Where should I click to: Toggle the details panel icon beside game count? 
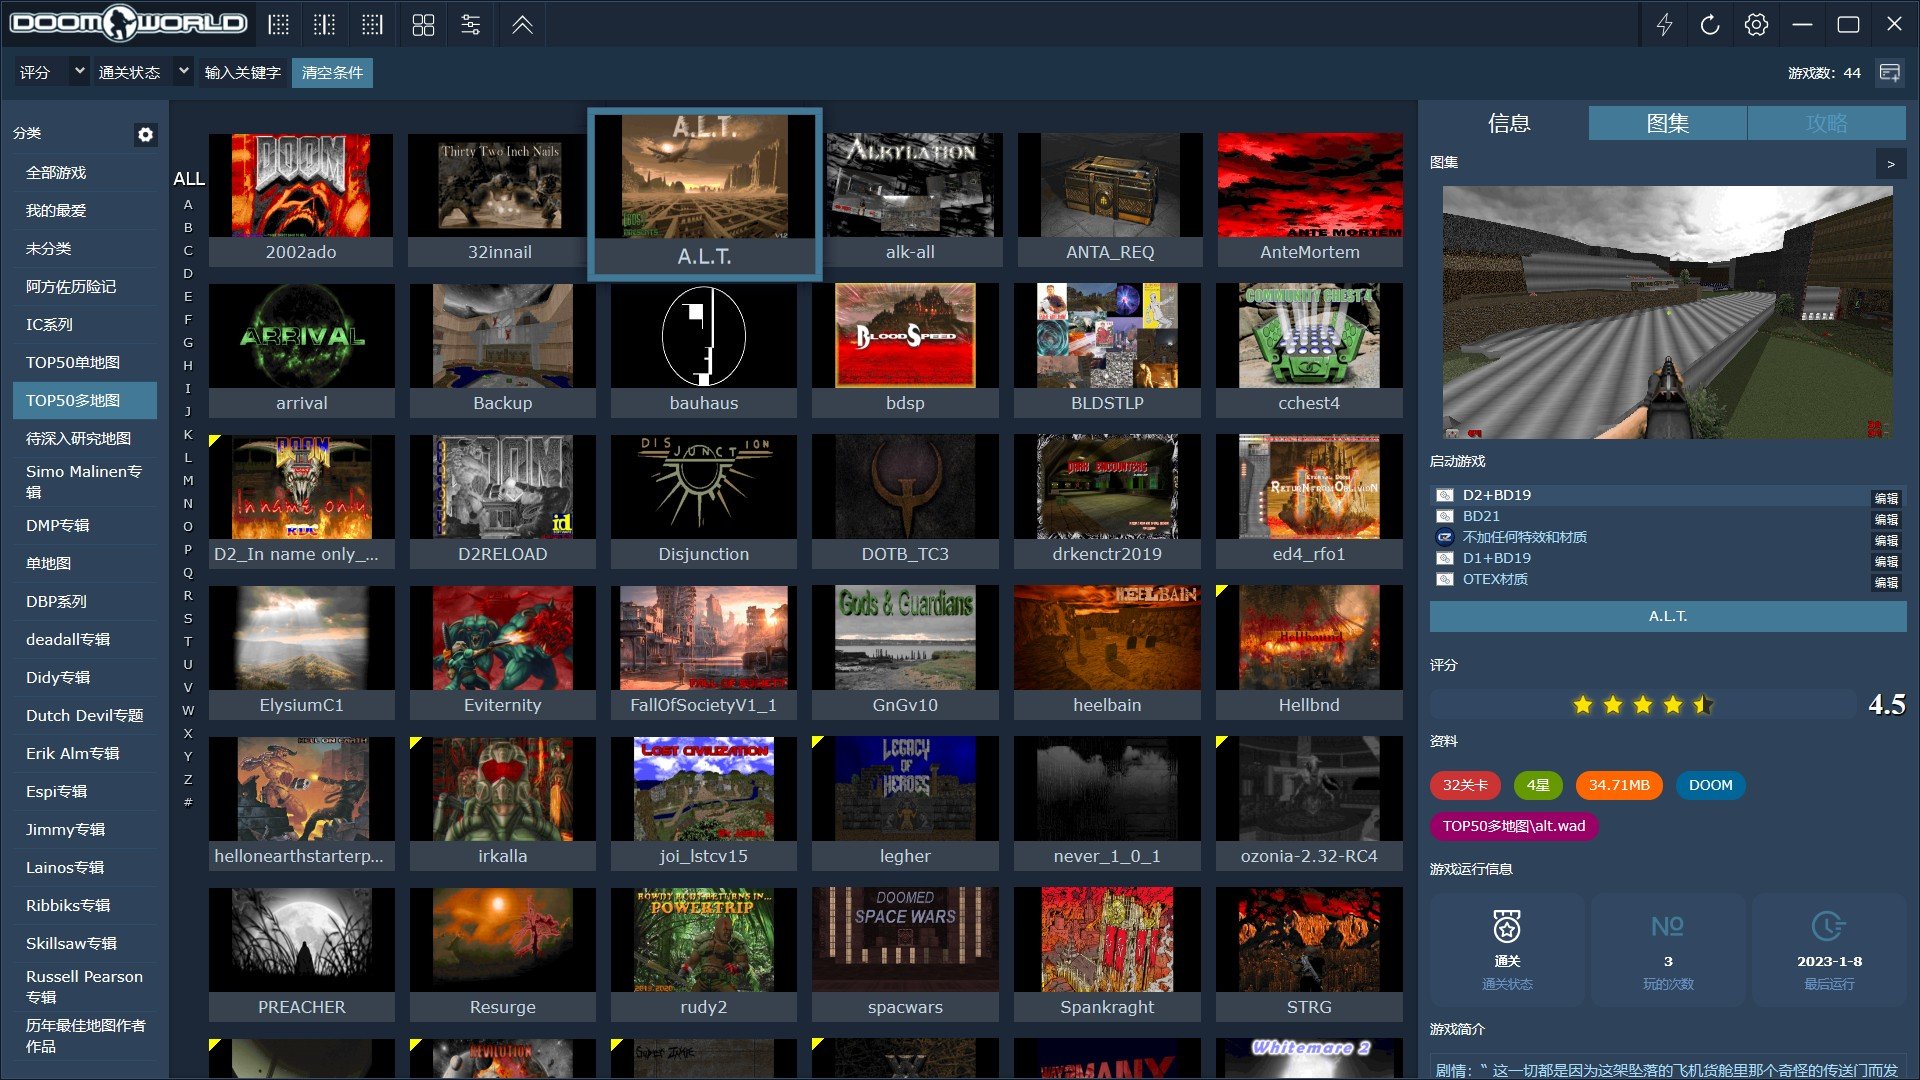click(x=1890, y=72)
